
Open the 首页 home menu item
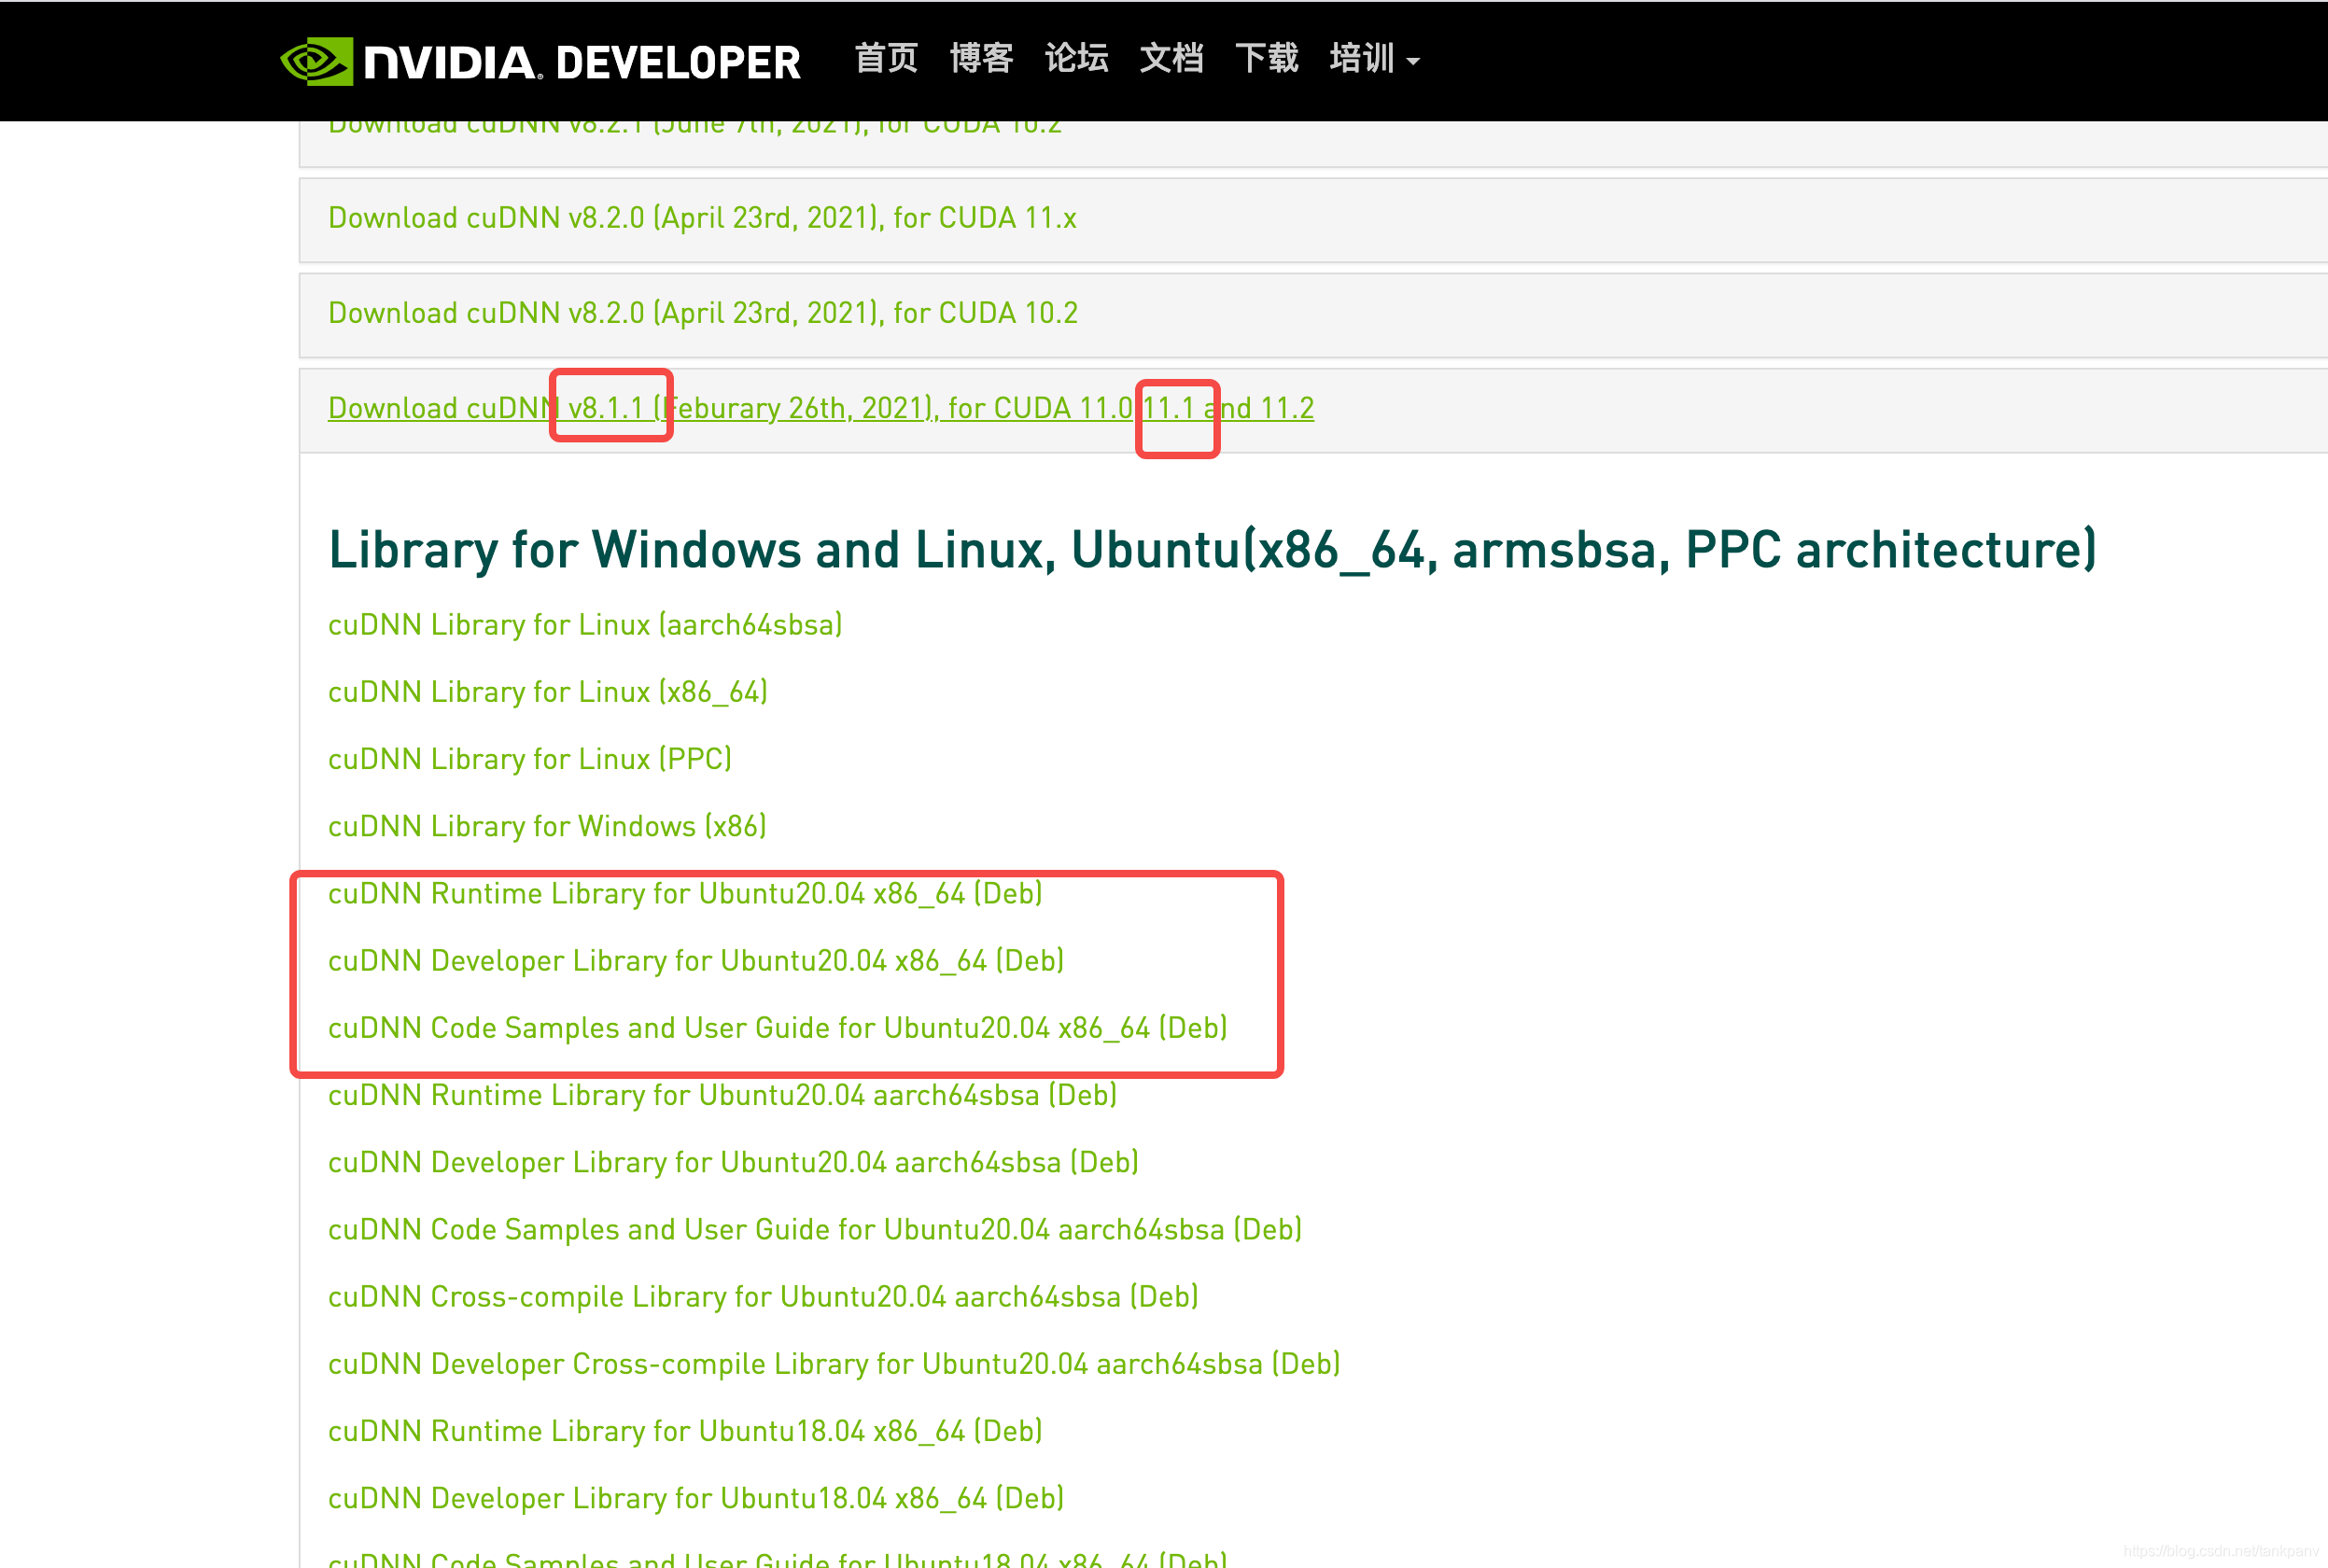886,59
